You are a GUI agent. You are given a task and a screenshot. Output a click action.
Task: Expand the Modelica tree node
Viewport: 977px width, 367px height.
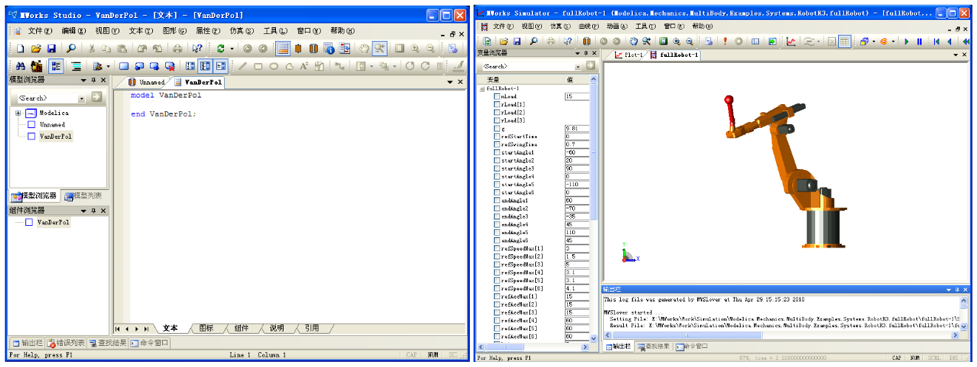[x=18, y=113]
